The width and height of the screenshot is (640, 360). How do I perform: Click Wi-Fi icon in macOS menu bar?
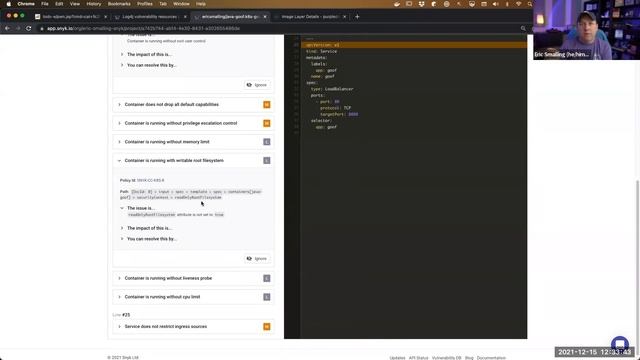518,4
